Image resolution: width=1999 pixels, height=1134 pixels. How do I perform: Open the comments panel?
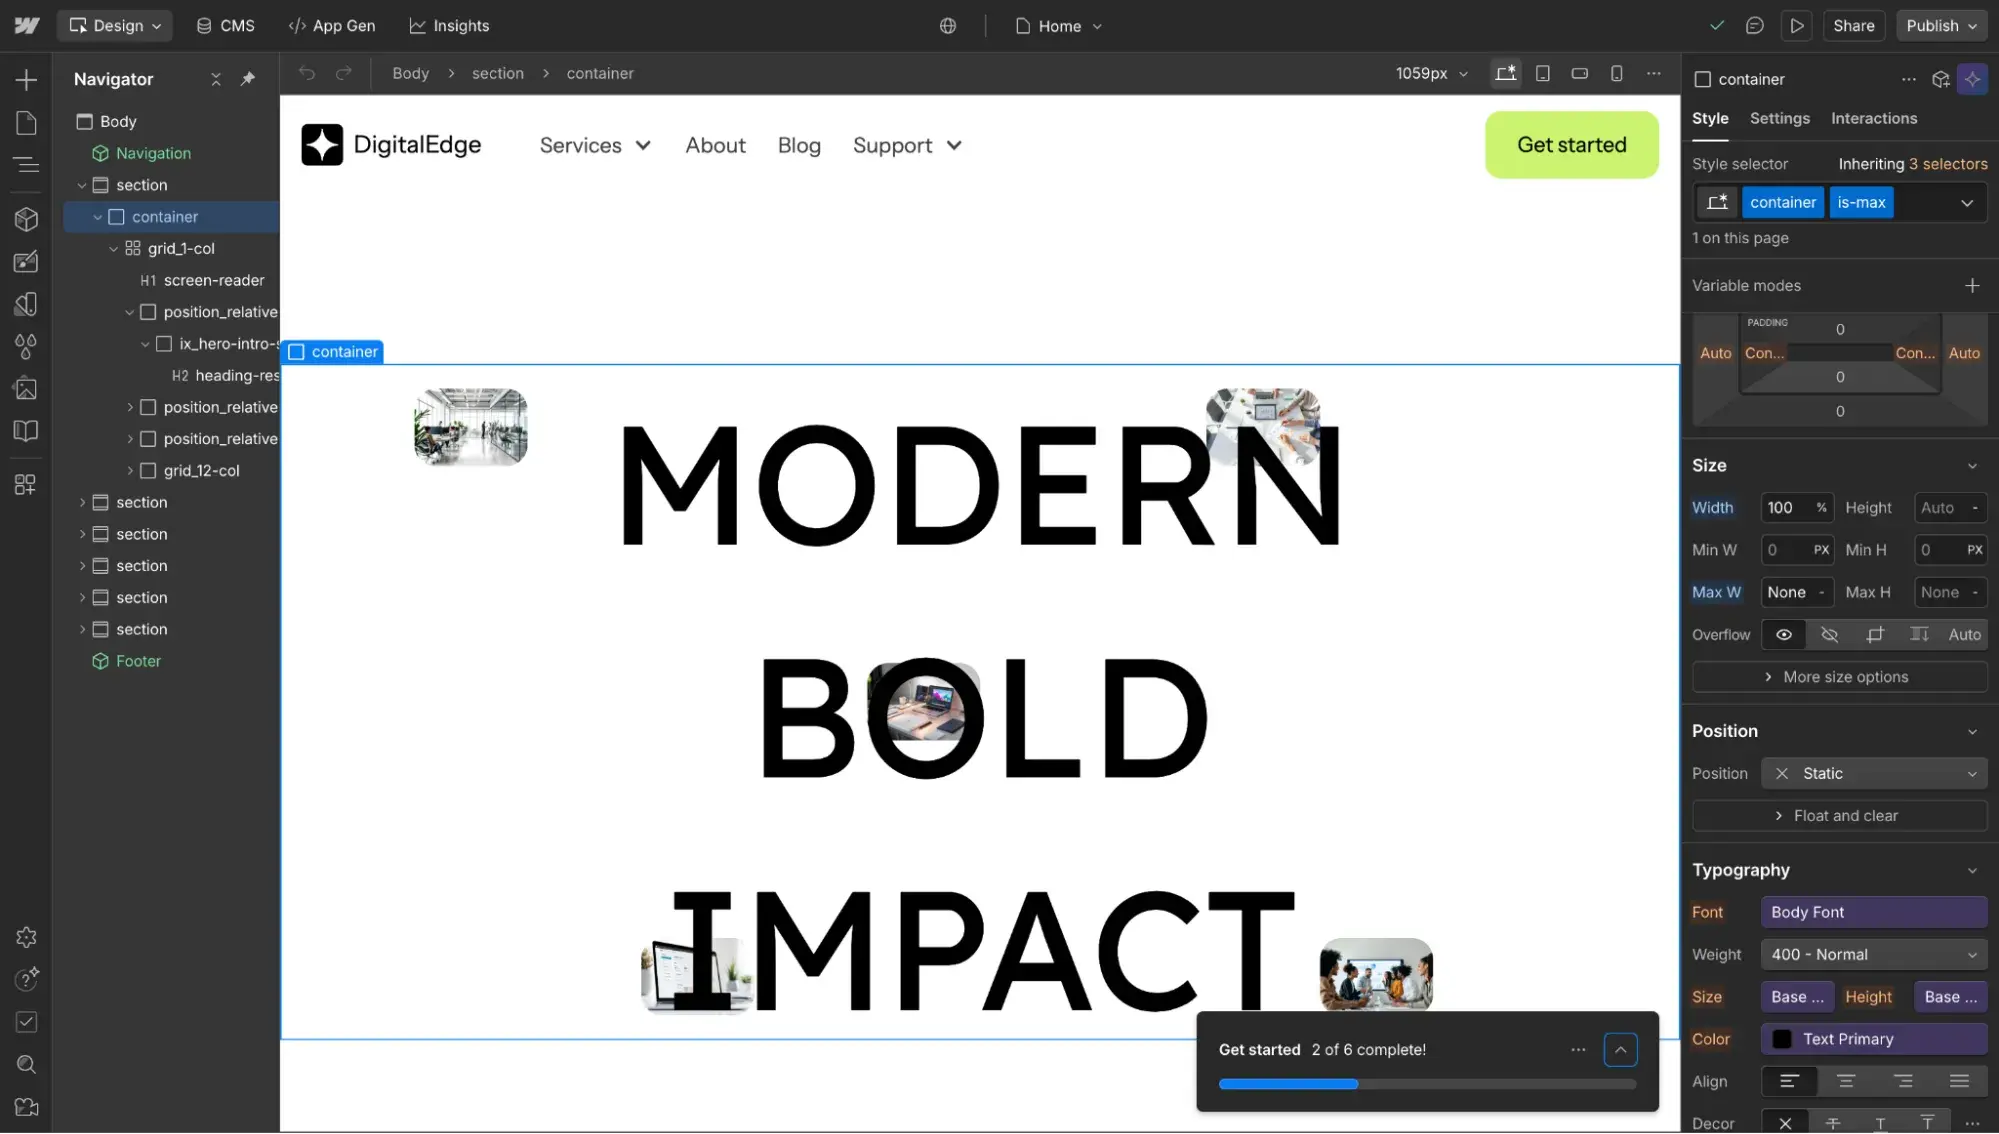pyautogui.click(x=1755, y=25)
